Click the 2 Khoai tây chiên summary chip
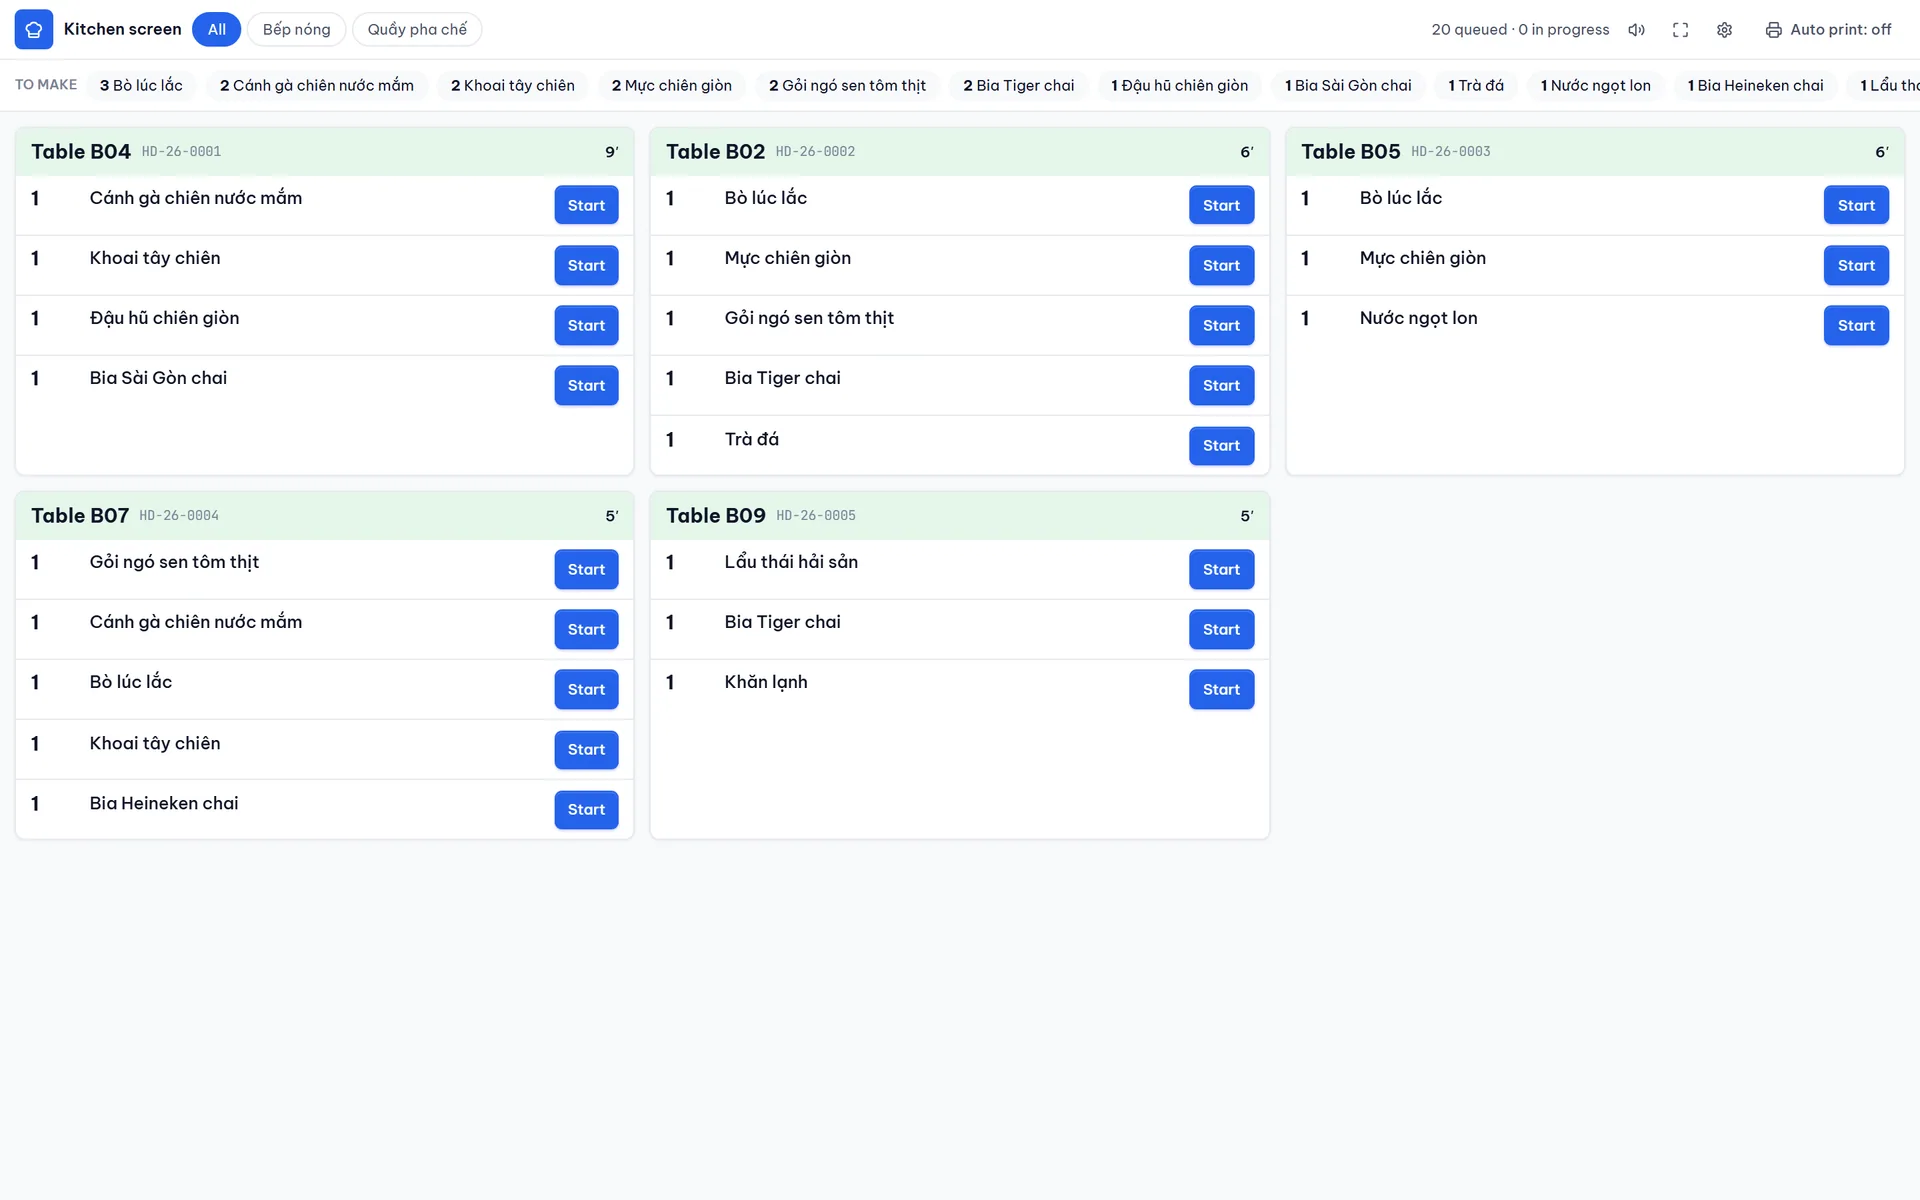Viewport: 1920px width, 1200px height. (x=512, y=85)
